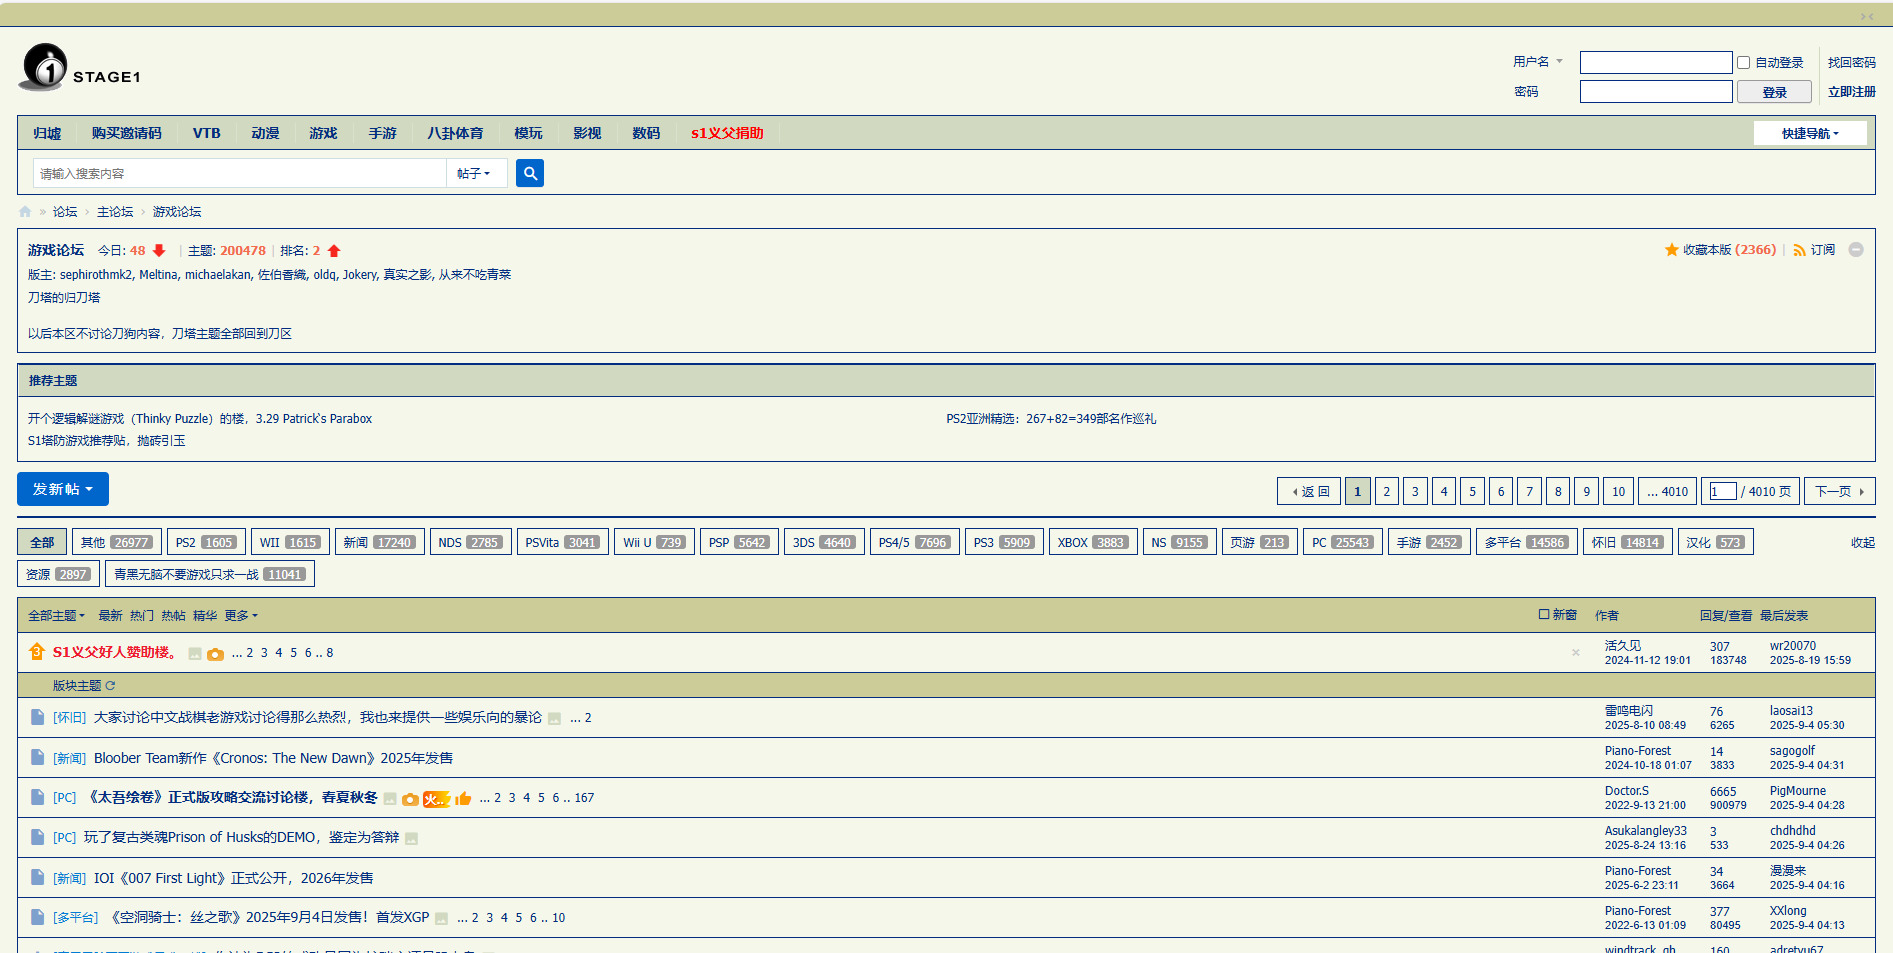Tick the 自动登录 checkbox
The image size is (1893, 953).
[1743, 62]
